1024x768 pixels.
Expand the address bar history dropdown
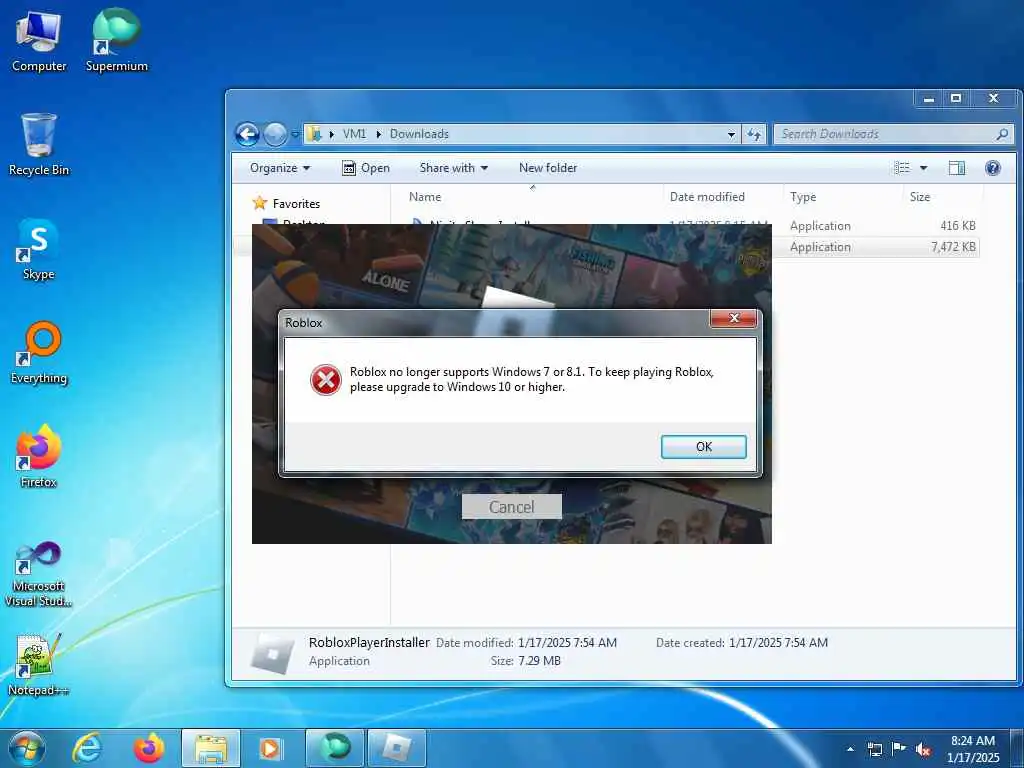(731, 135)
